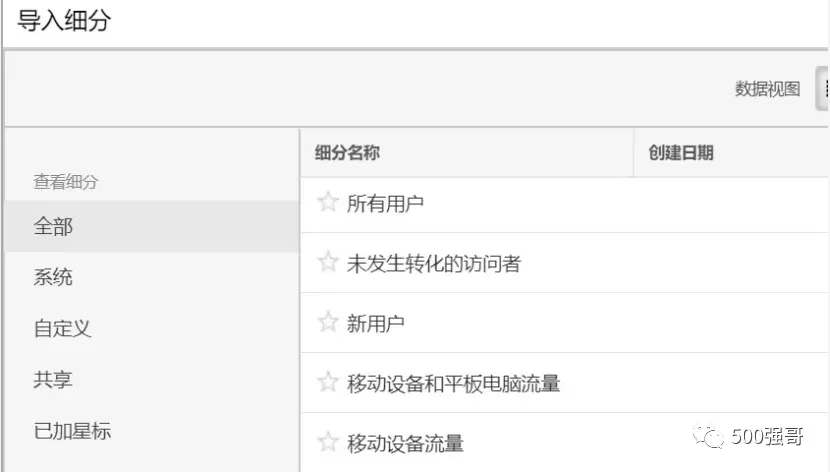Select the 移动设备和平板电脑流量 segment name
830x472 pixels.
click(453, 383)
